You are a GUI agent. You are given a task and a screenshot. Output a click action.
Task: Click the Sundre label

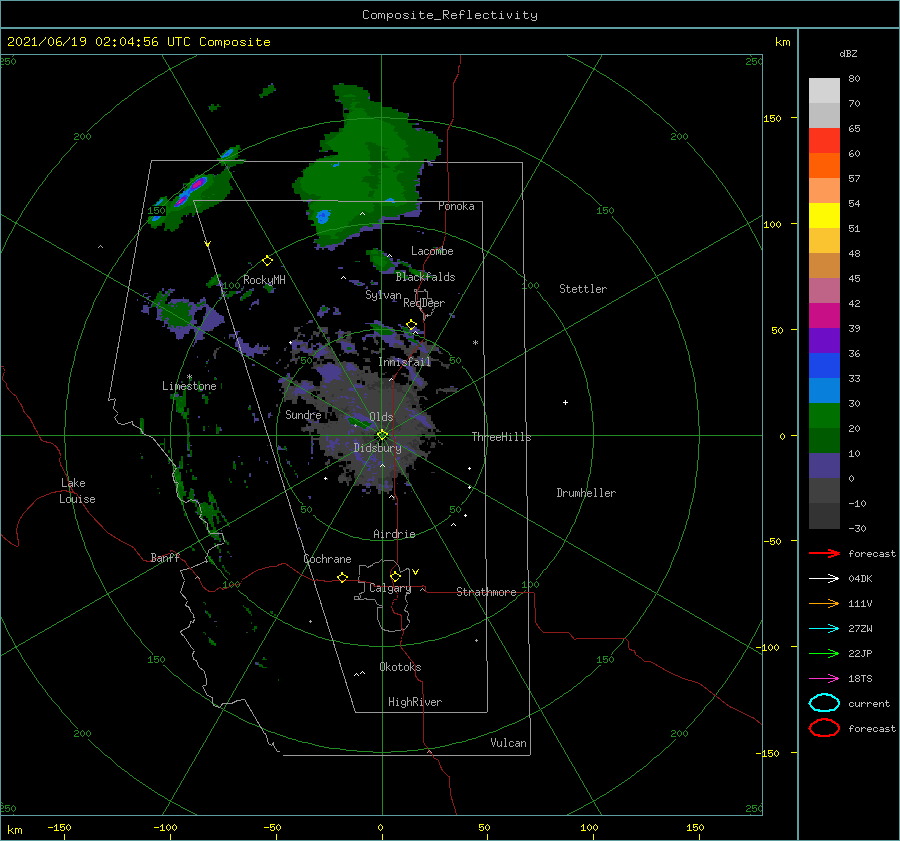[x=303, y=414]
